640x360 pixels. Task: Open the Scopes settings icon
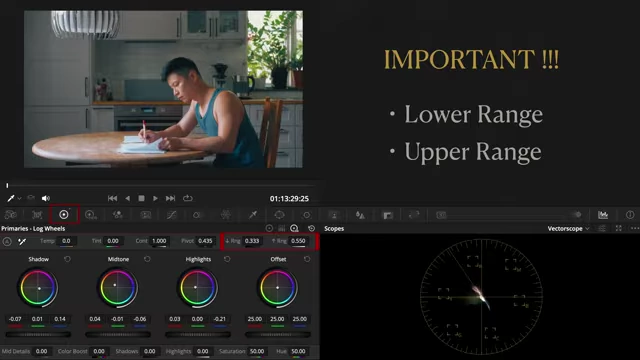tap(602, 229)
